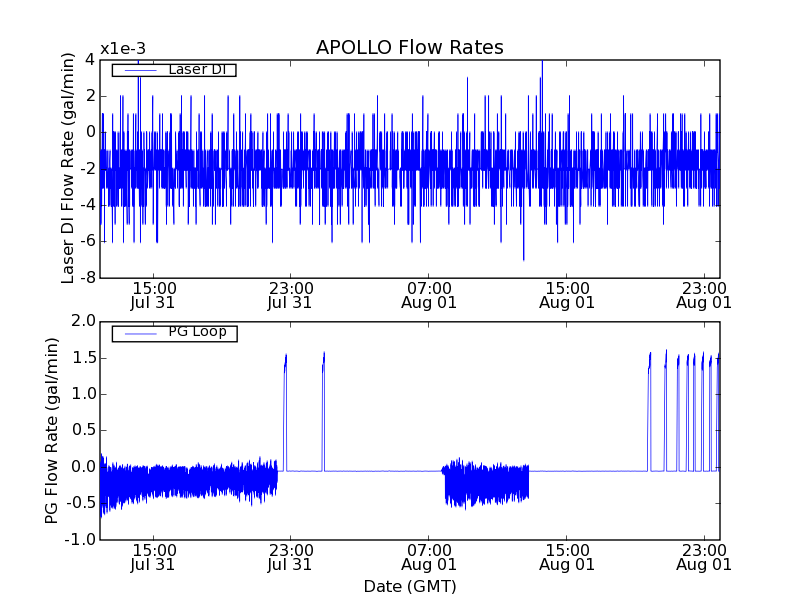Select the Laser DI legend entry
This screenshot has width=800, height=600.
click(174, 69)
